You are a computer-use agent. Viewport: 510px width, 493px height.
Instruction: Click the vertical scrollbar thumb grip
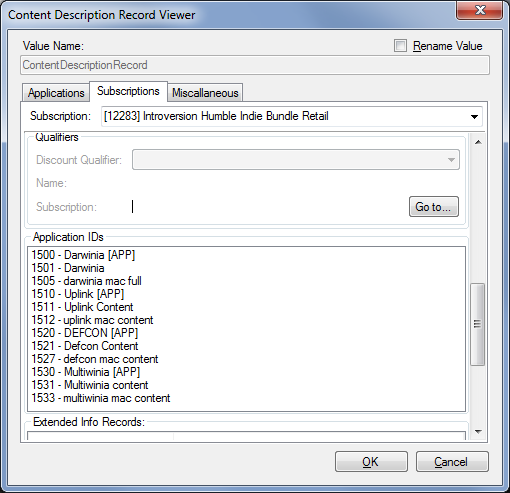[x=477, y=324]
